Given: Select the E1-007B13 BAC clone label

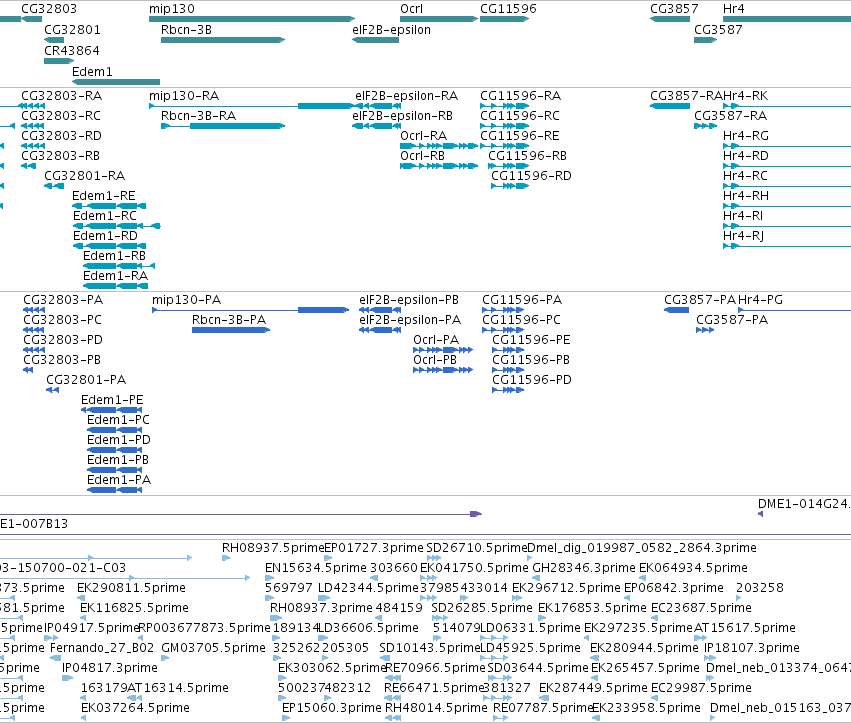Looking at the screenshot, I should (34, 524).
